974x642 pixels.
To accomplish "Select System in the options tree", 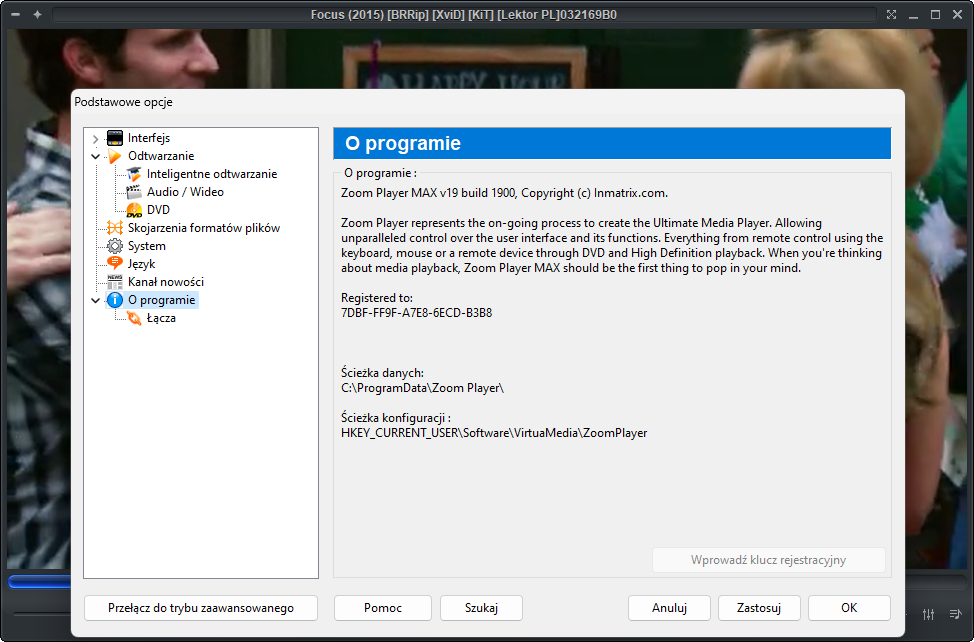I will pyautogui.click(x=147, y=246).
